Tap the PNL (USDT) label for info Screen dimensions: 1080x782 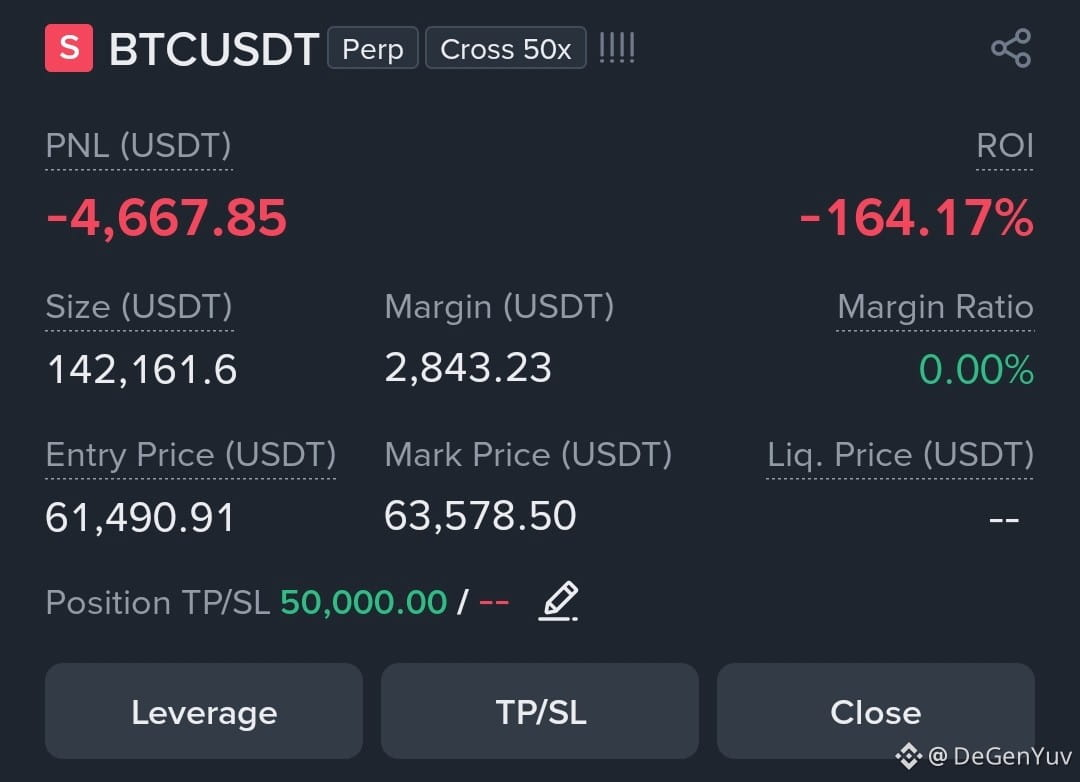pyautogui.click(x=138, y=145)
